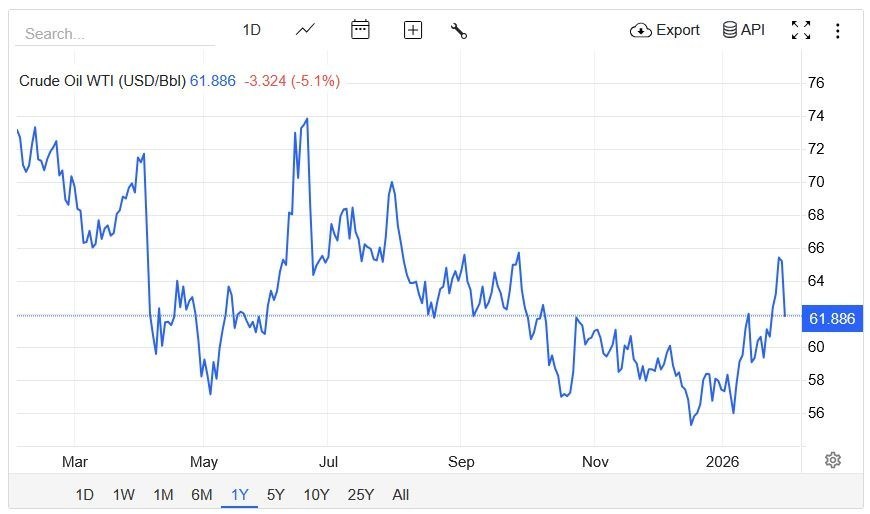Click the 61.886 current price label
The height and width of the screenshot is (514, 870).
click(832, 319)
